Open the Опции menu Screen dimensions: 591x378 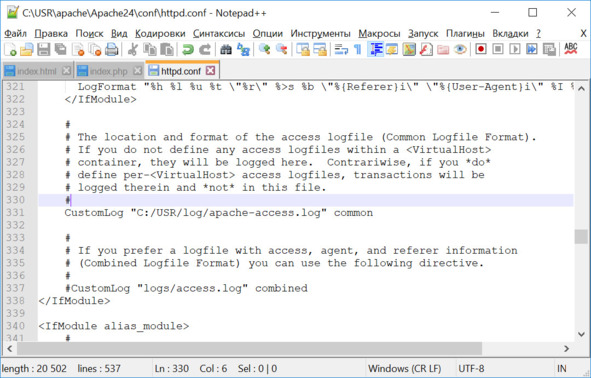click(x=268, y=34)
